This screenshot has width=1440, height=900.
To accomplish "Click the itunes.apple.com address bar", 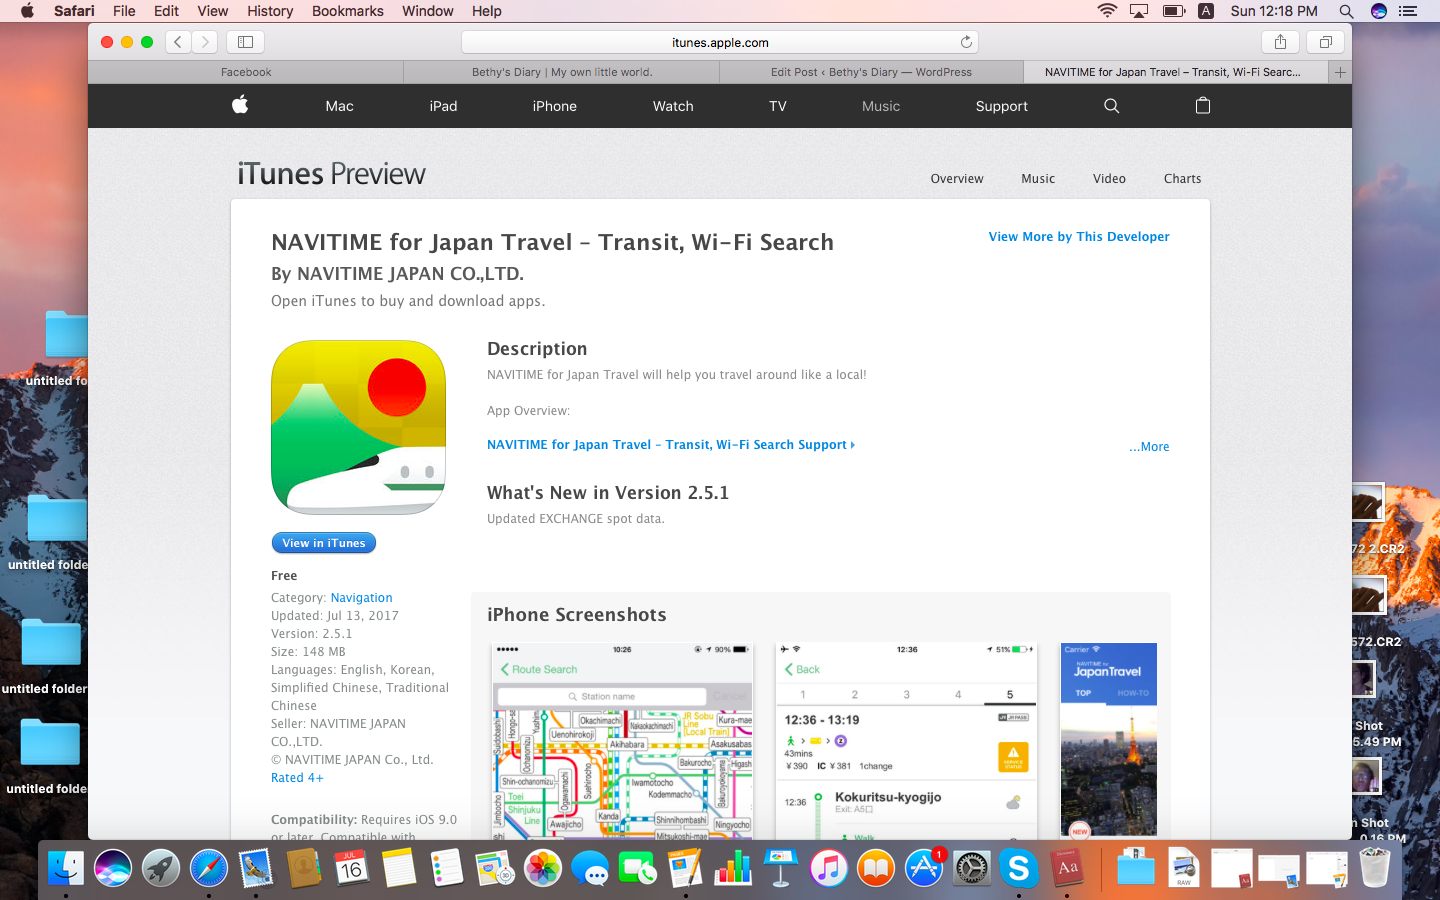I will pos(720,42).
